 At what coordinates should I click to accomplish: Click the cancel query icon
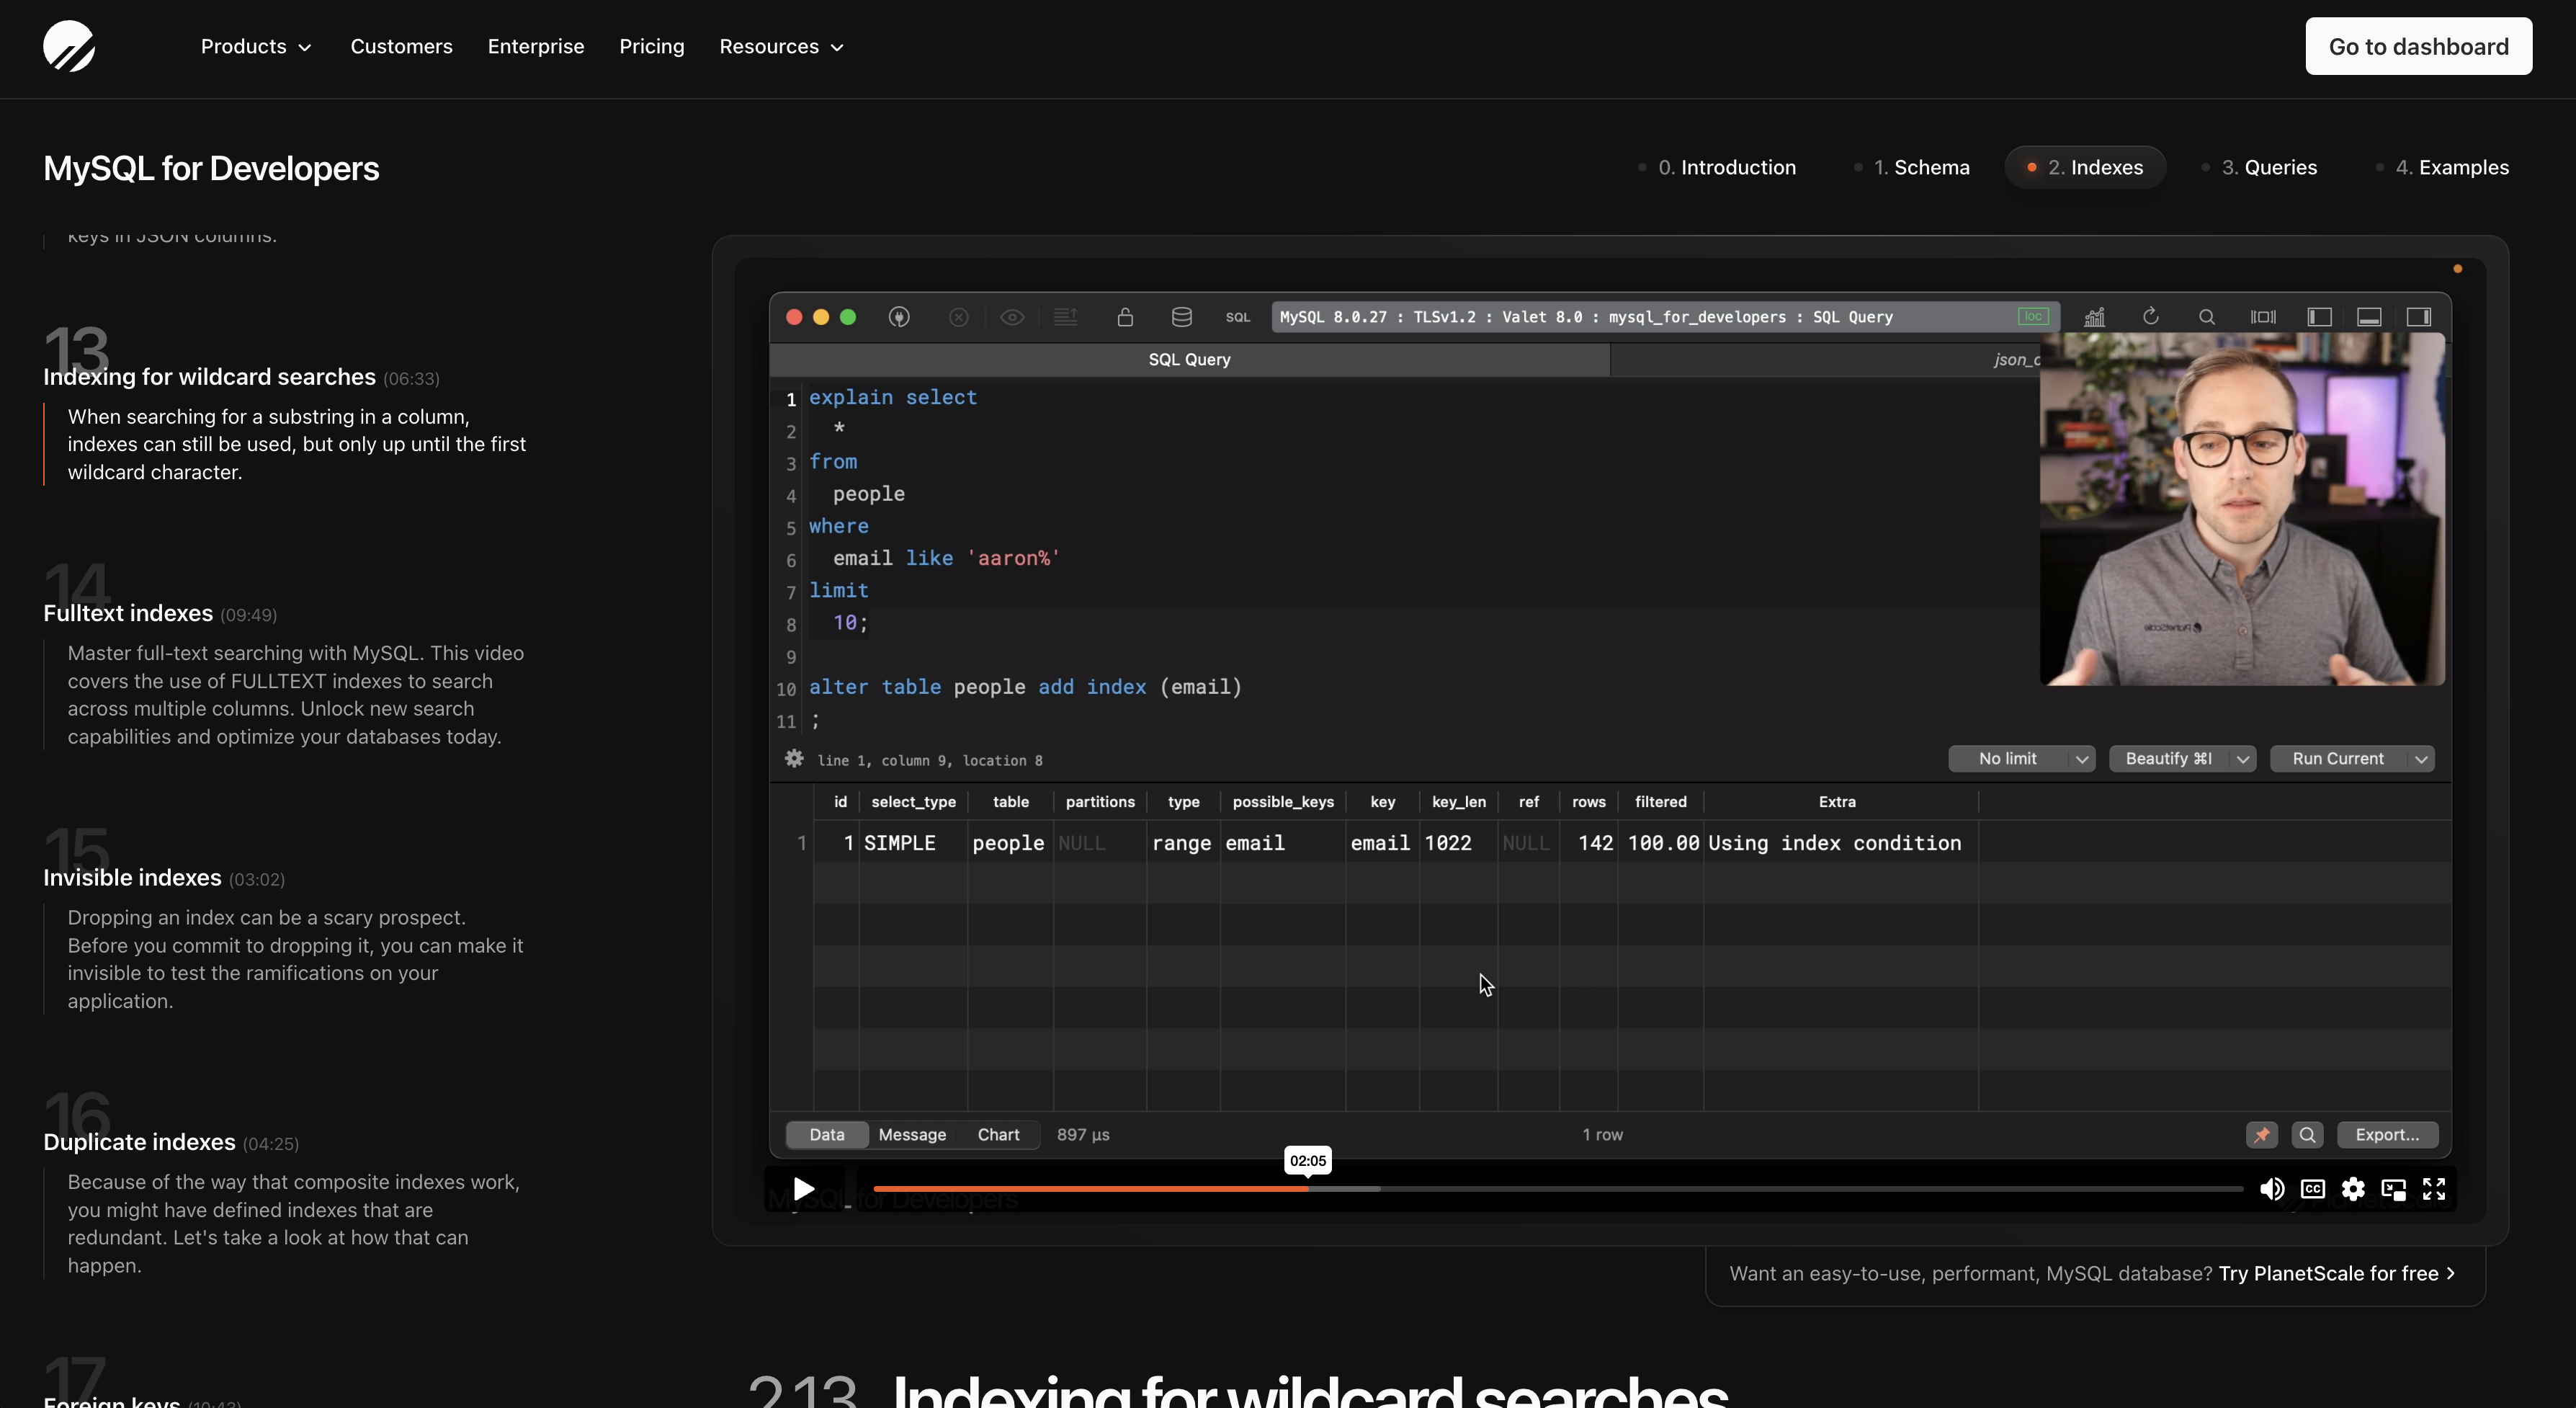point(958,317)
